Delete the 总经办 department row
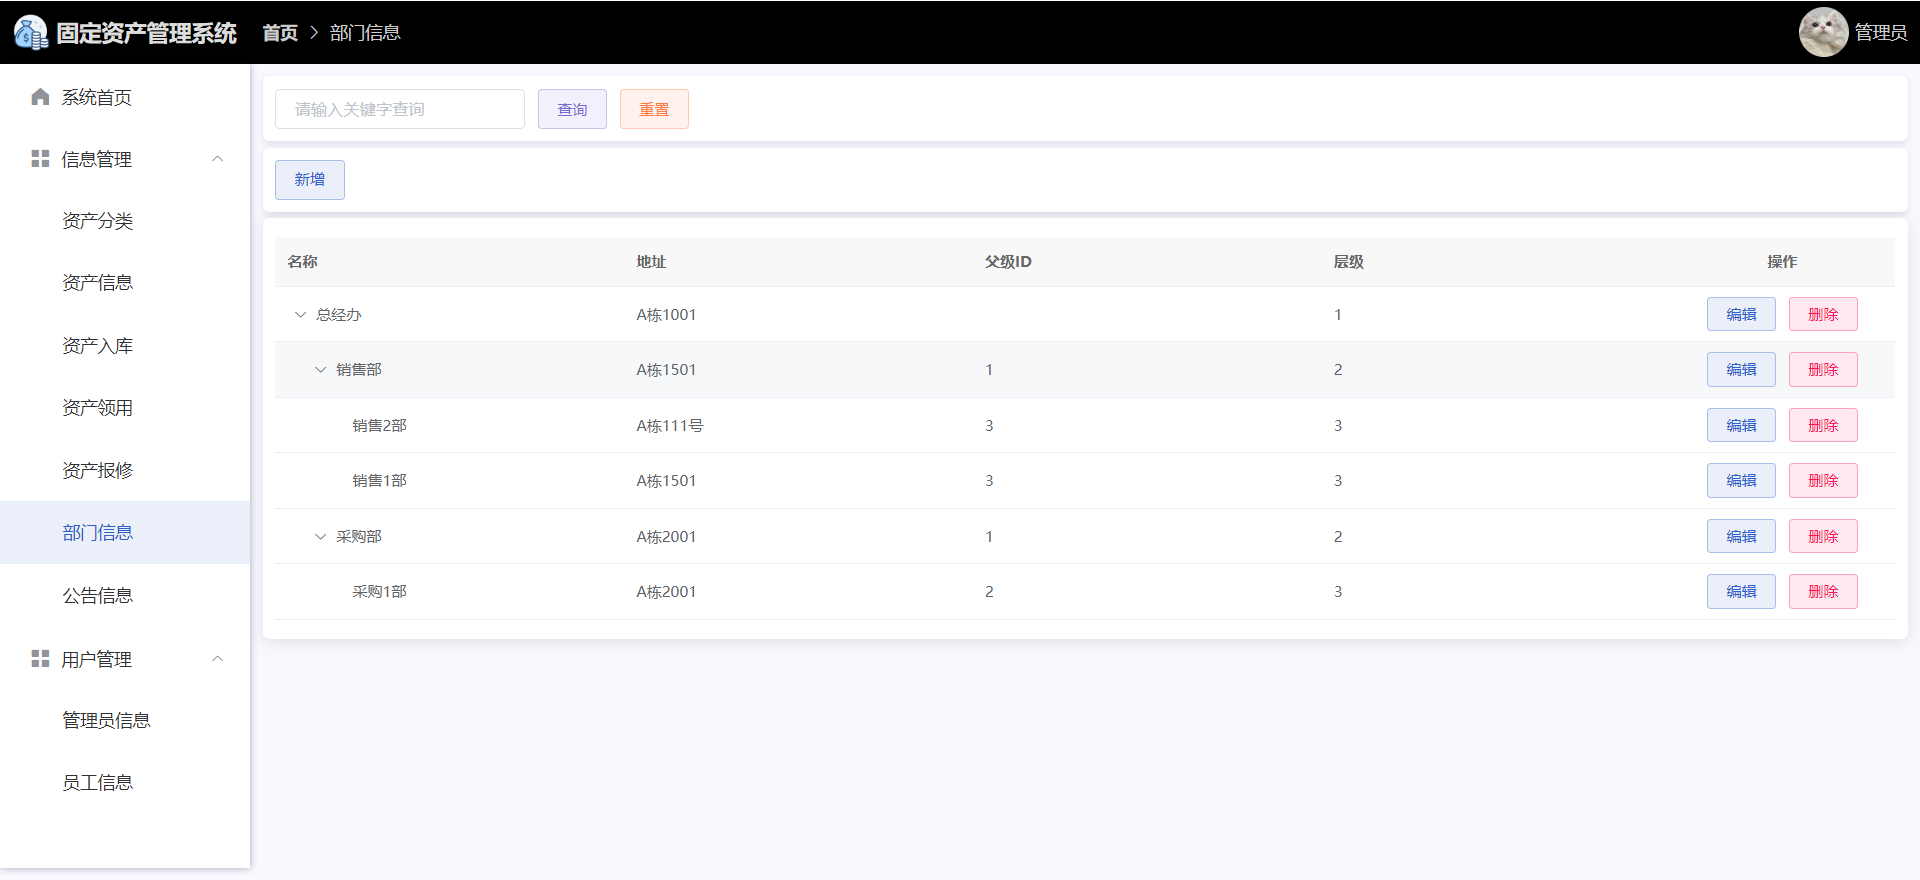The width and height of the screenshot is (1920, 880). coord(1823,314)
